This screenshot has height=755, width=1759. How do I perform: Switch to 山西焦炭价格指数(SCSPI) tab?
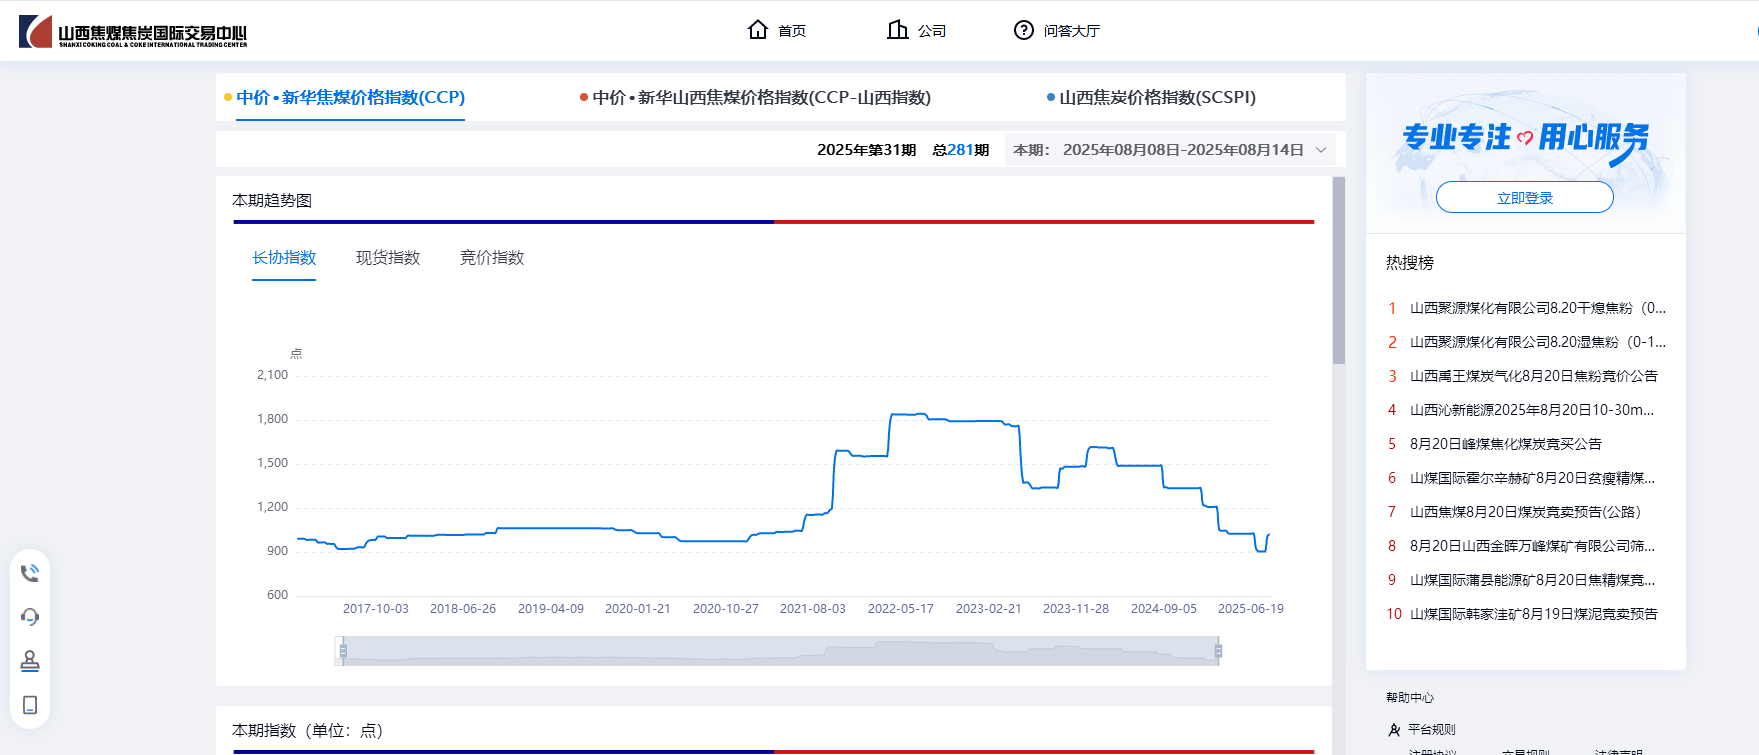(1157, 98)
